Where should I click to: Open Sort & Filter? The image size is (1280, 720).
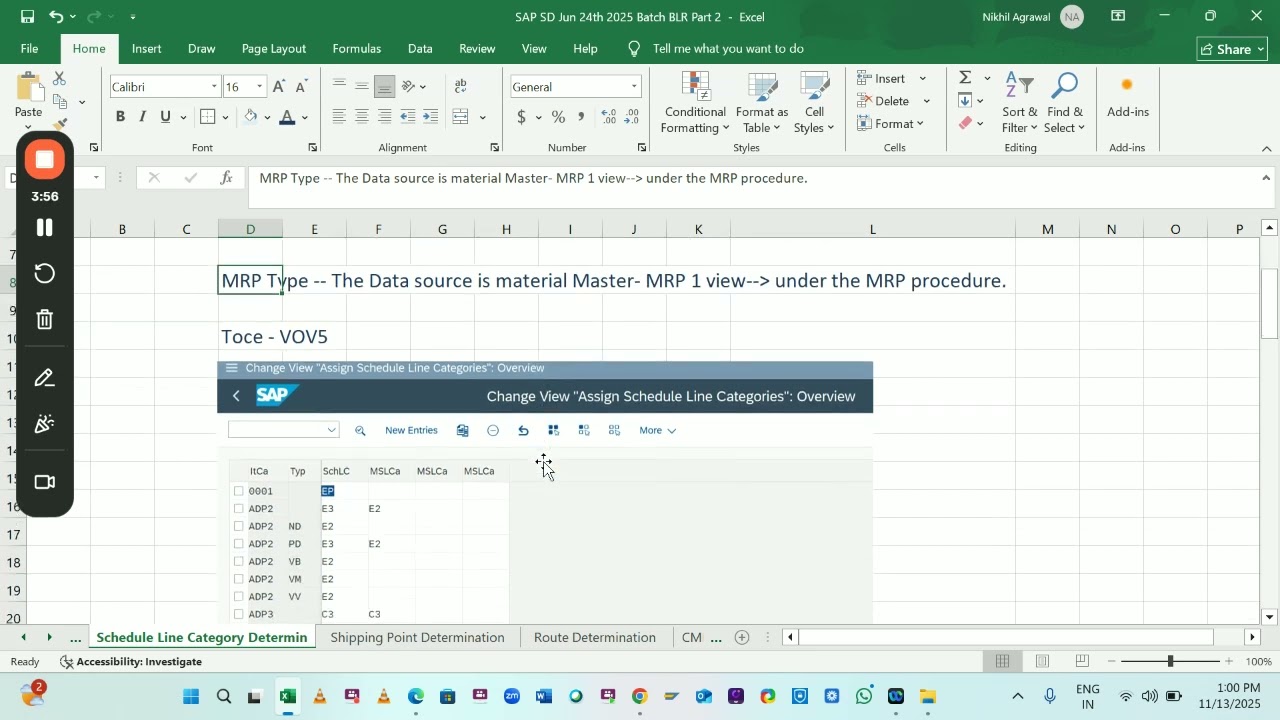pos(1020,103)
